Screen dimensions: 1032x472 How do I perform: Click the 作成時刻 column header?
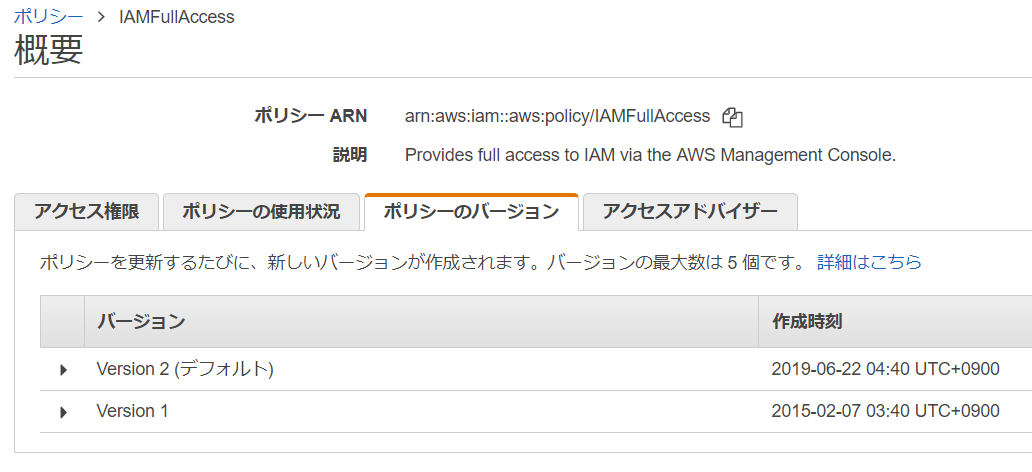coord(807,321)
